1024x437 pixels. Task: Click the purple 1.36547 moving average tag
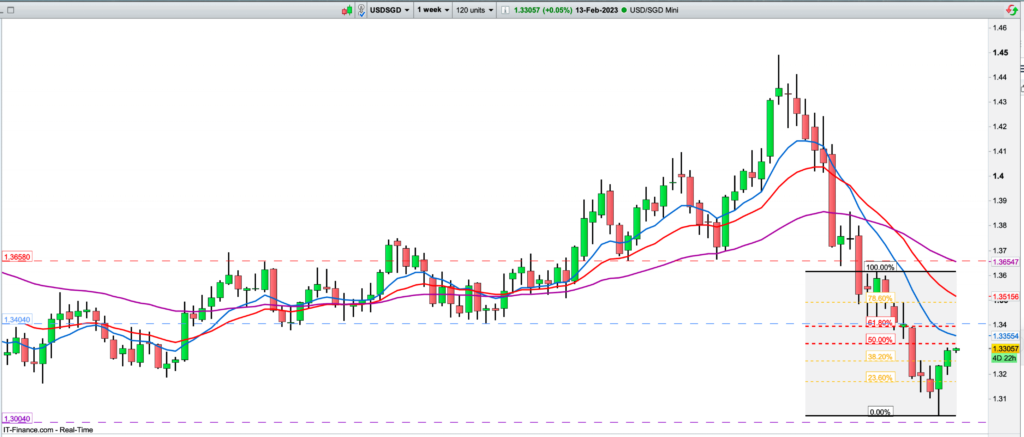click(982, 260)
